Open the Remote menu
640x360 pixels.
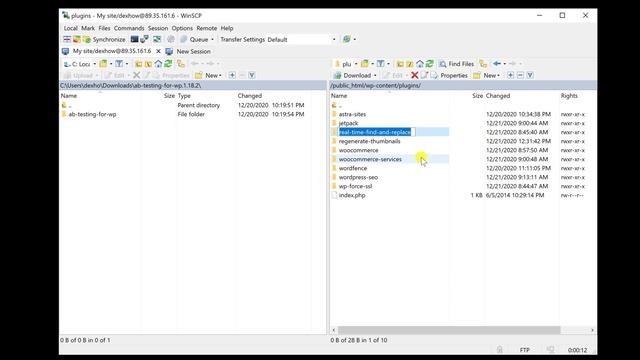tap(207, 28)
